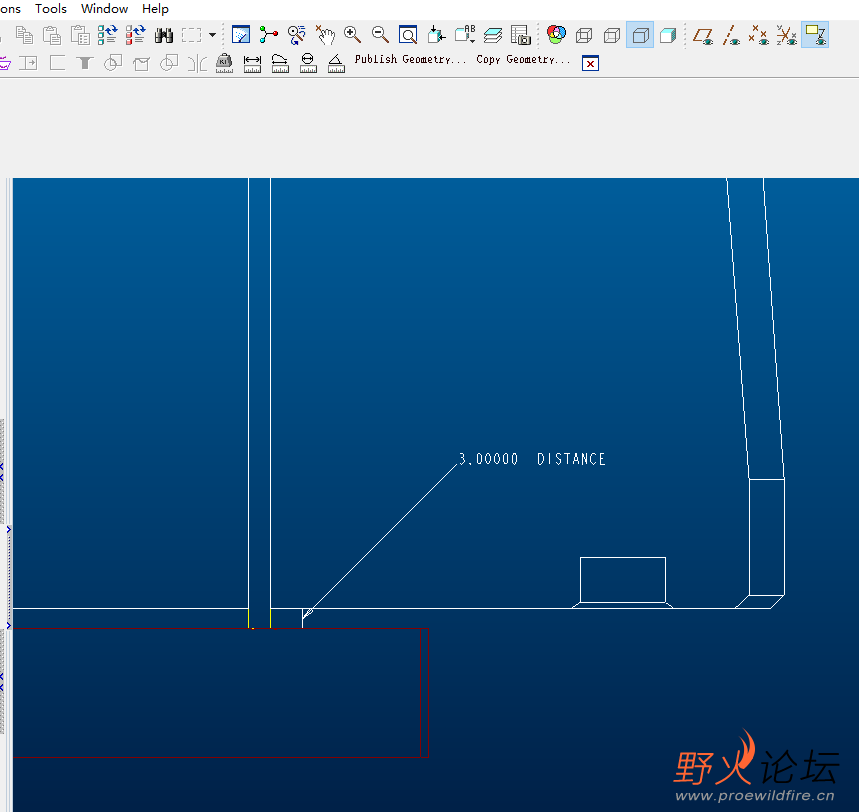
Task: Click the Angle measure icon
Action: [x=336, y=64]
